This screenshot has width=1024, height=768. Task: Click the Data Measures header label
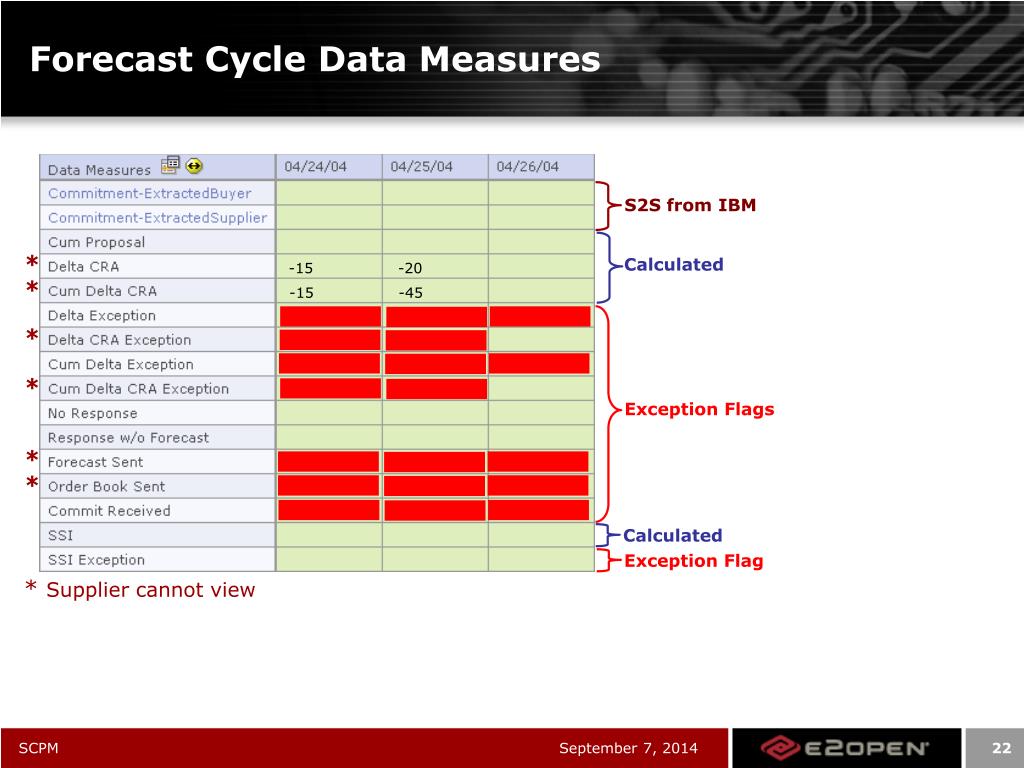(x=99, y=170)
